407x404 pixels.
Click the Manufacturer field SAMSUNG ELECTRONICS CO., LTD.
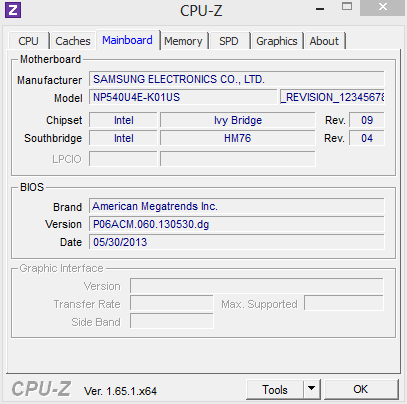[237, 79]
